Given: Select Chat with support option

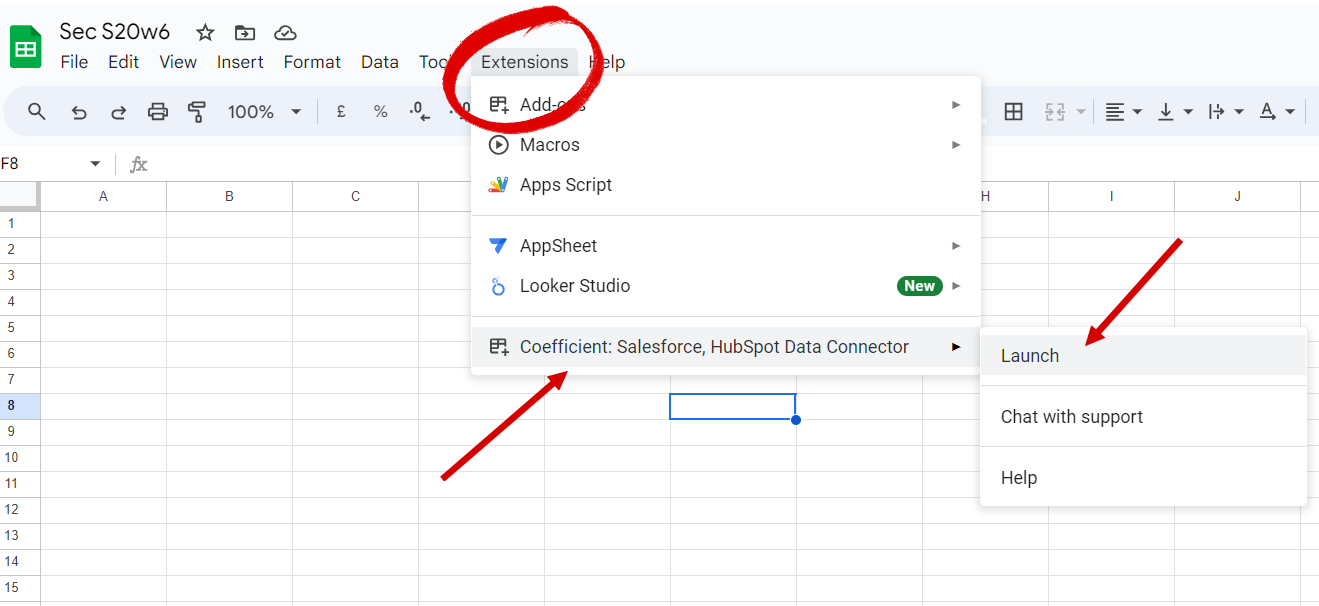Looking at the screenshot, I should pos(1071,417).
